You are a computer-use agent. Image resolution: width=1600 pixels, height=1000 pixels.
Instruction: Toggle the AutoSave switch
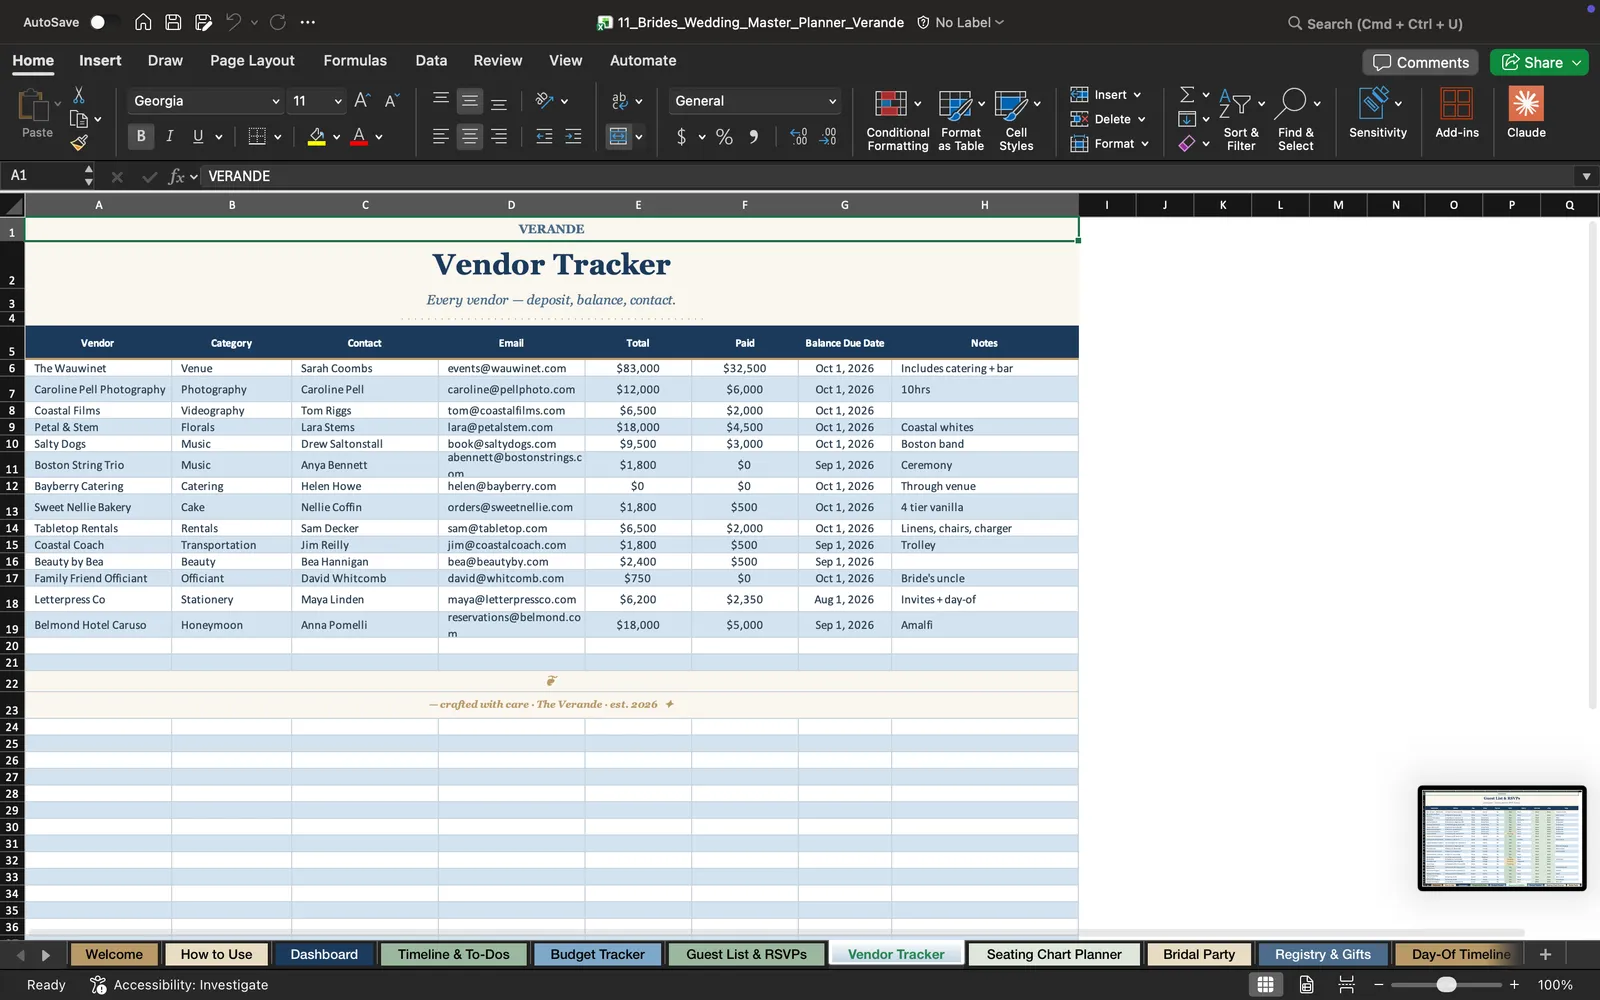(104, 22)
